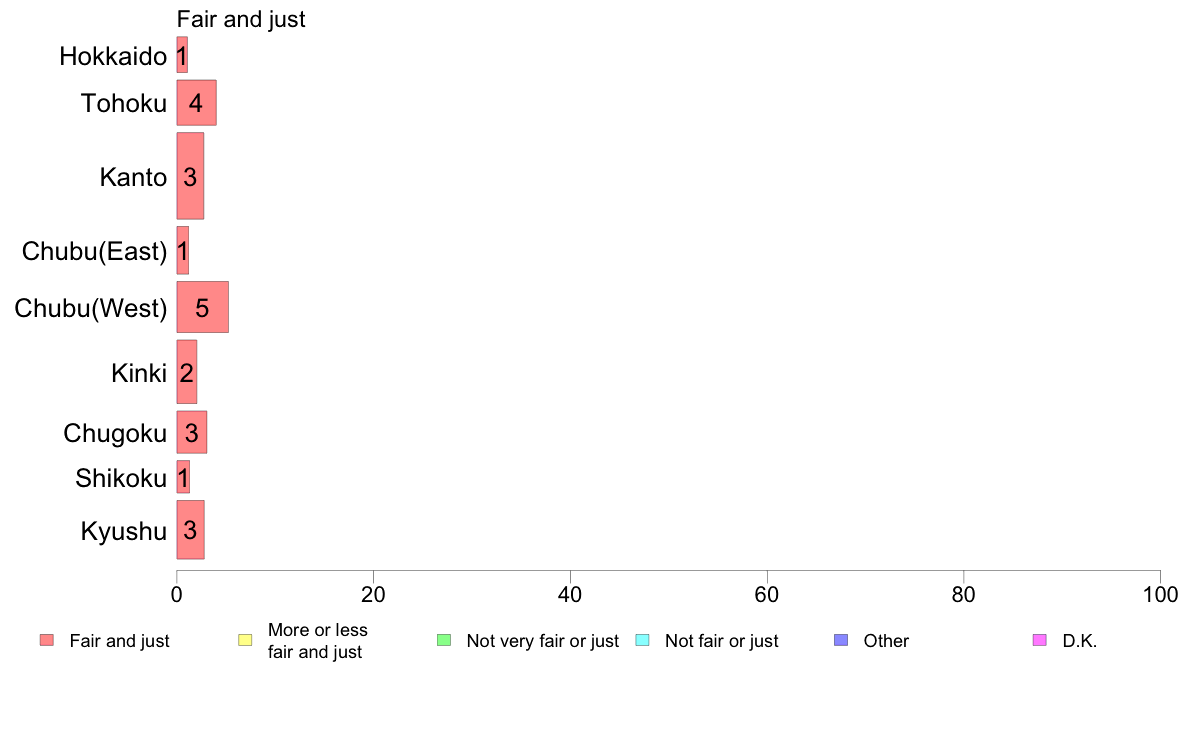Select the Shikoku bar
1188x736 pixels.
pos(183,478)
